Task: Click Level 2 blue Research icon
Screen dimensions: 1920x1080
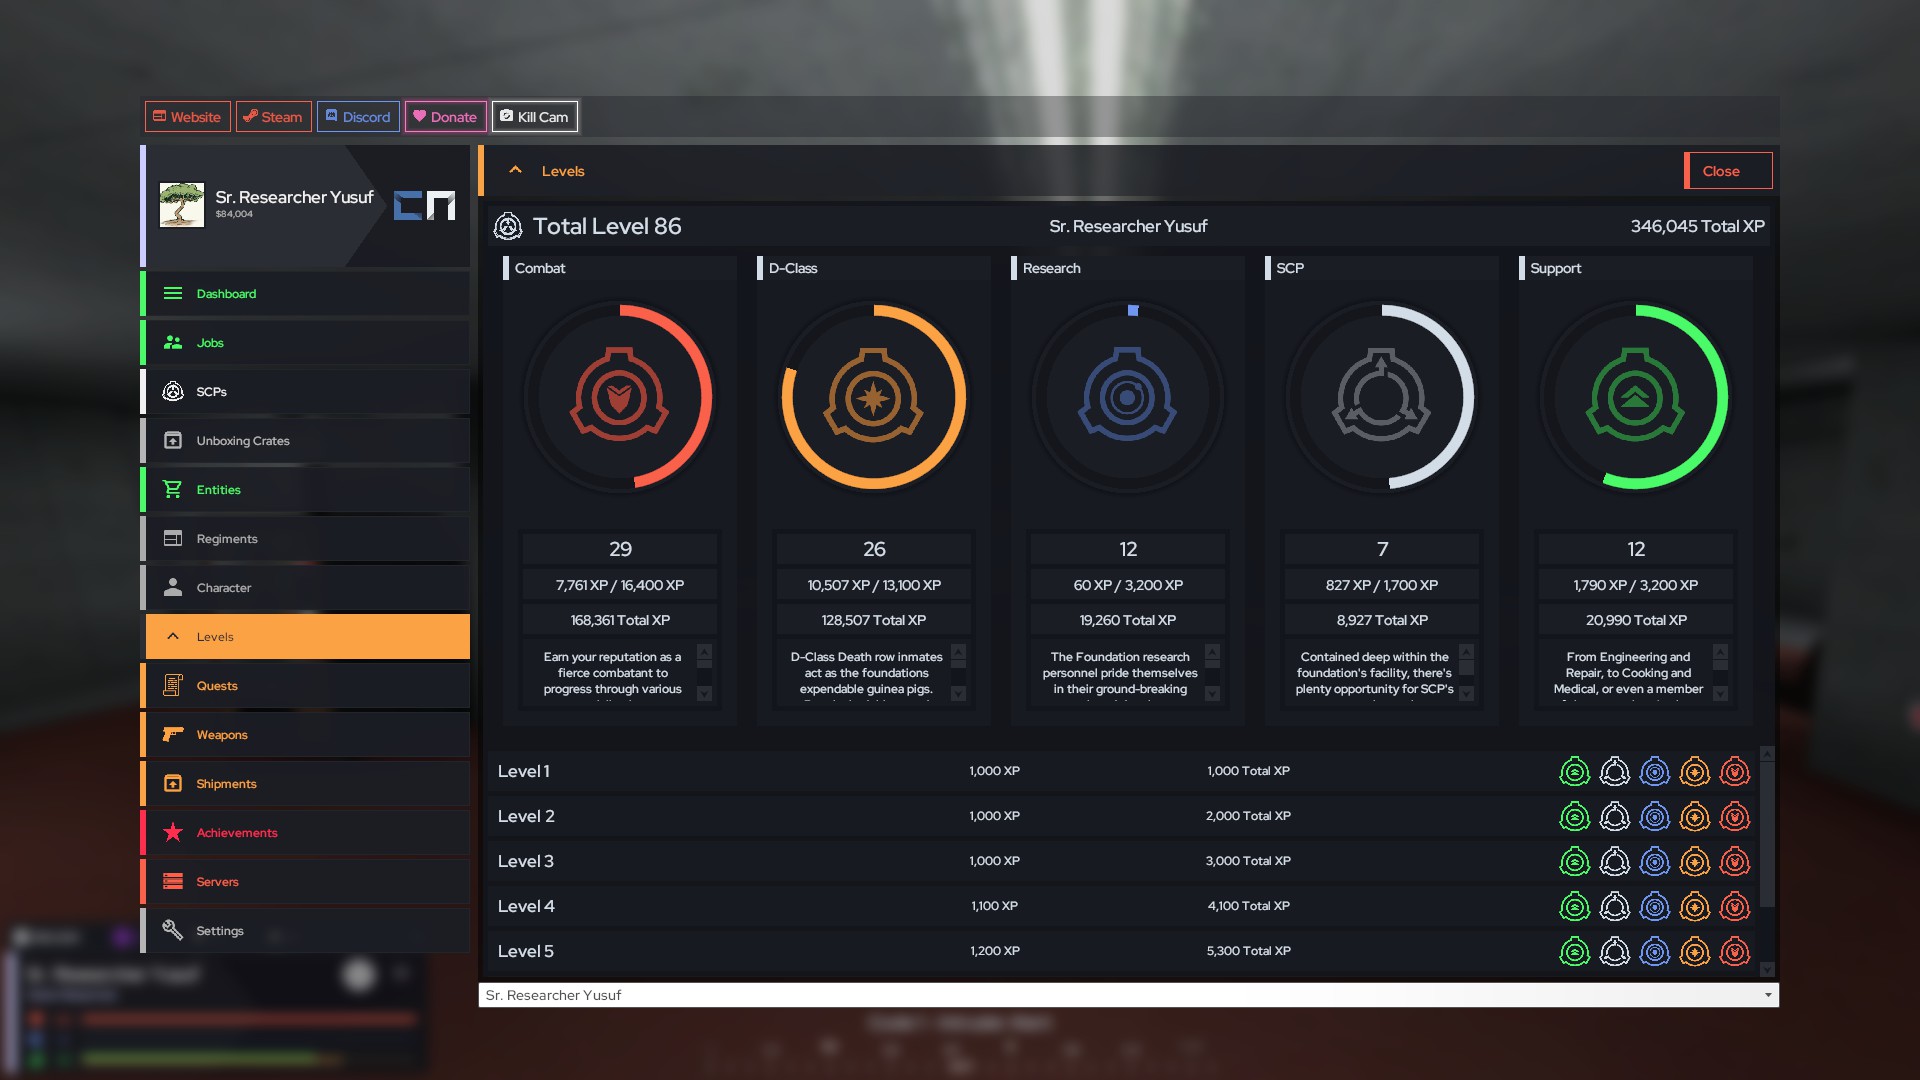Action: (1655, 816)
